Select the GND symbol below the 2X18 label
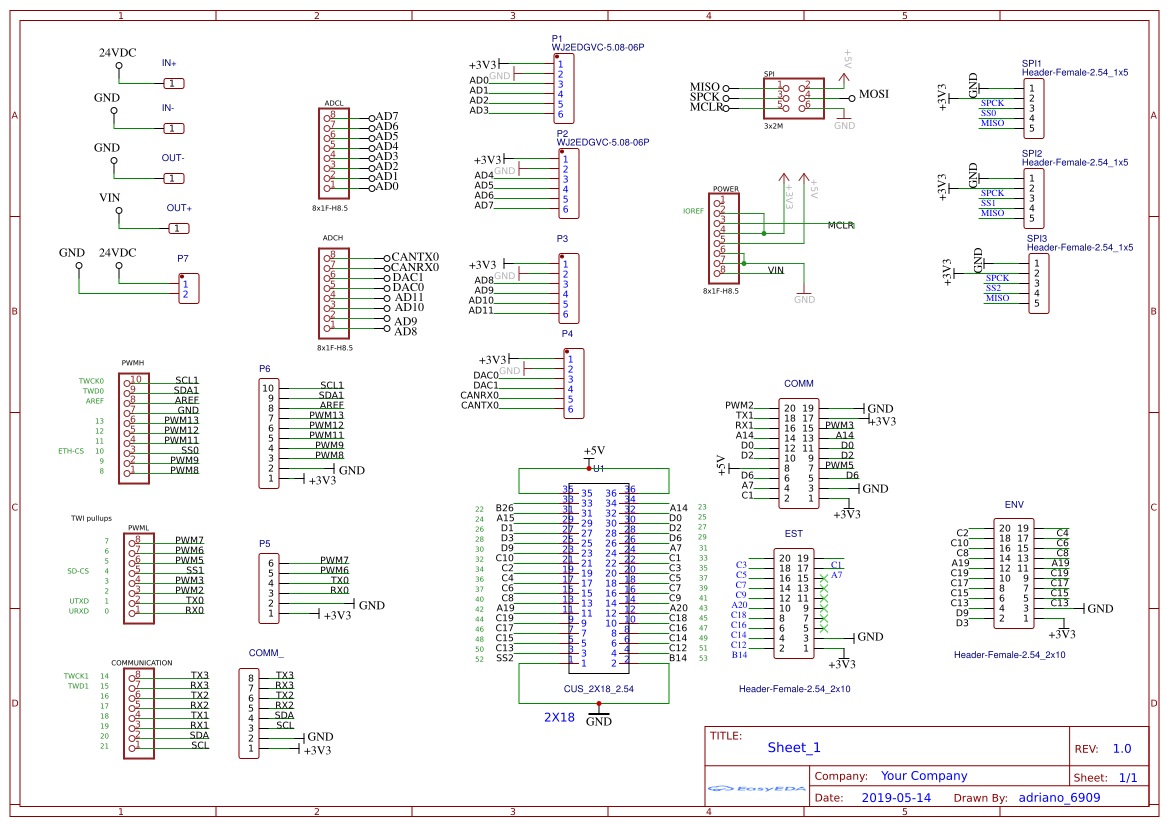This screenshot has height=827, width=1169. [599, 712]
